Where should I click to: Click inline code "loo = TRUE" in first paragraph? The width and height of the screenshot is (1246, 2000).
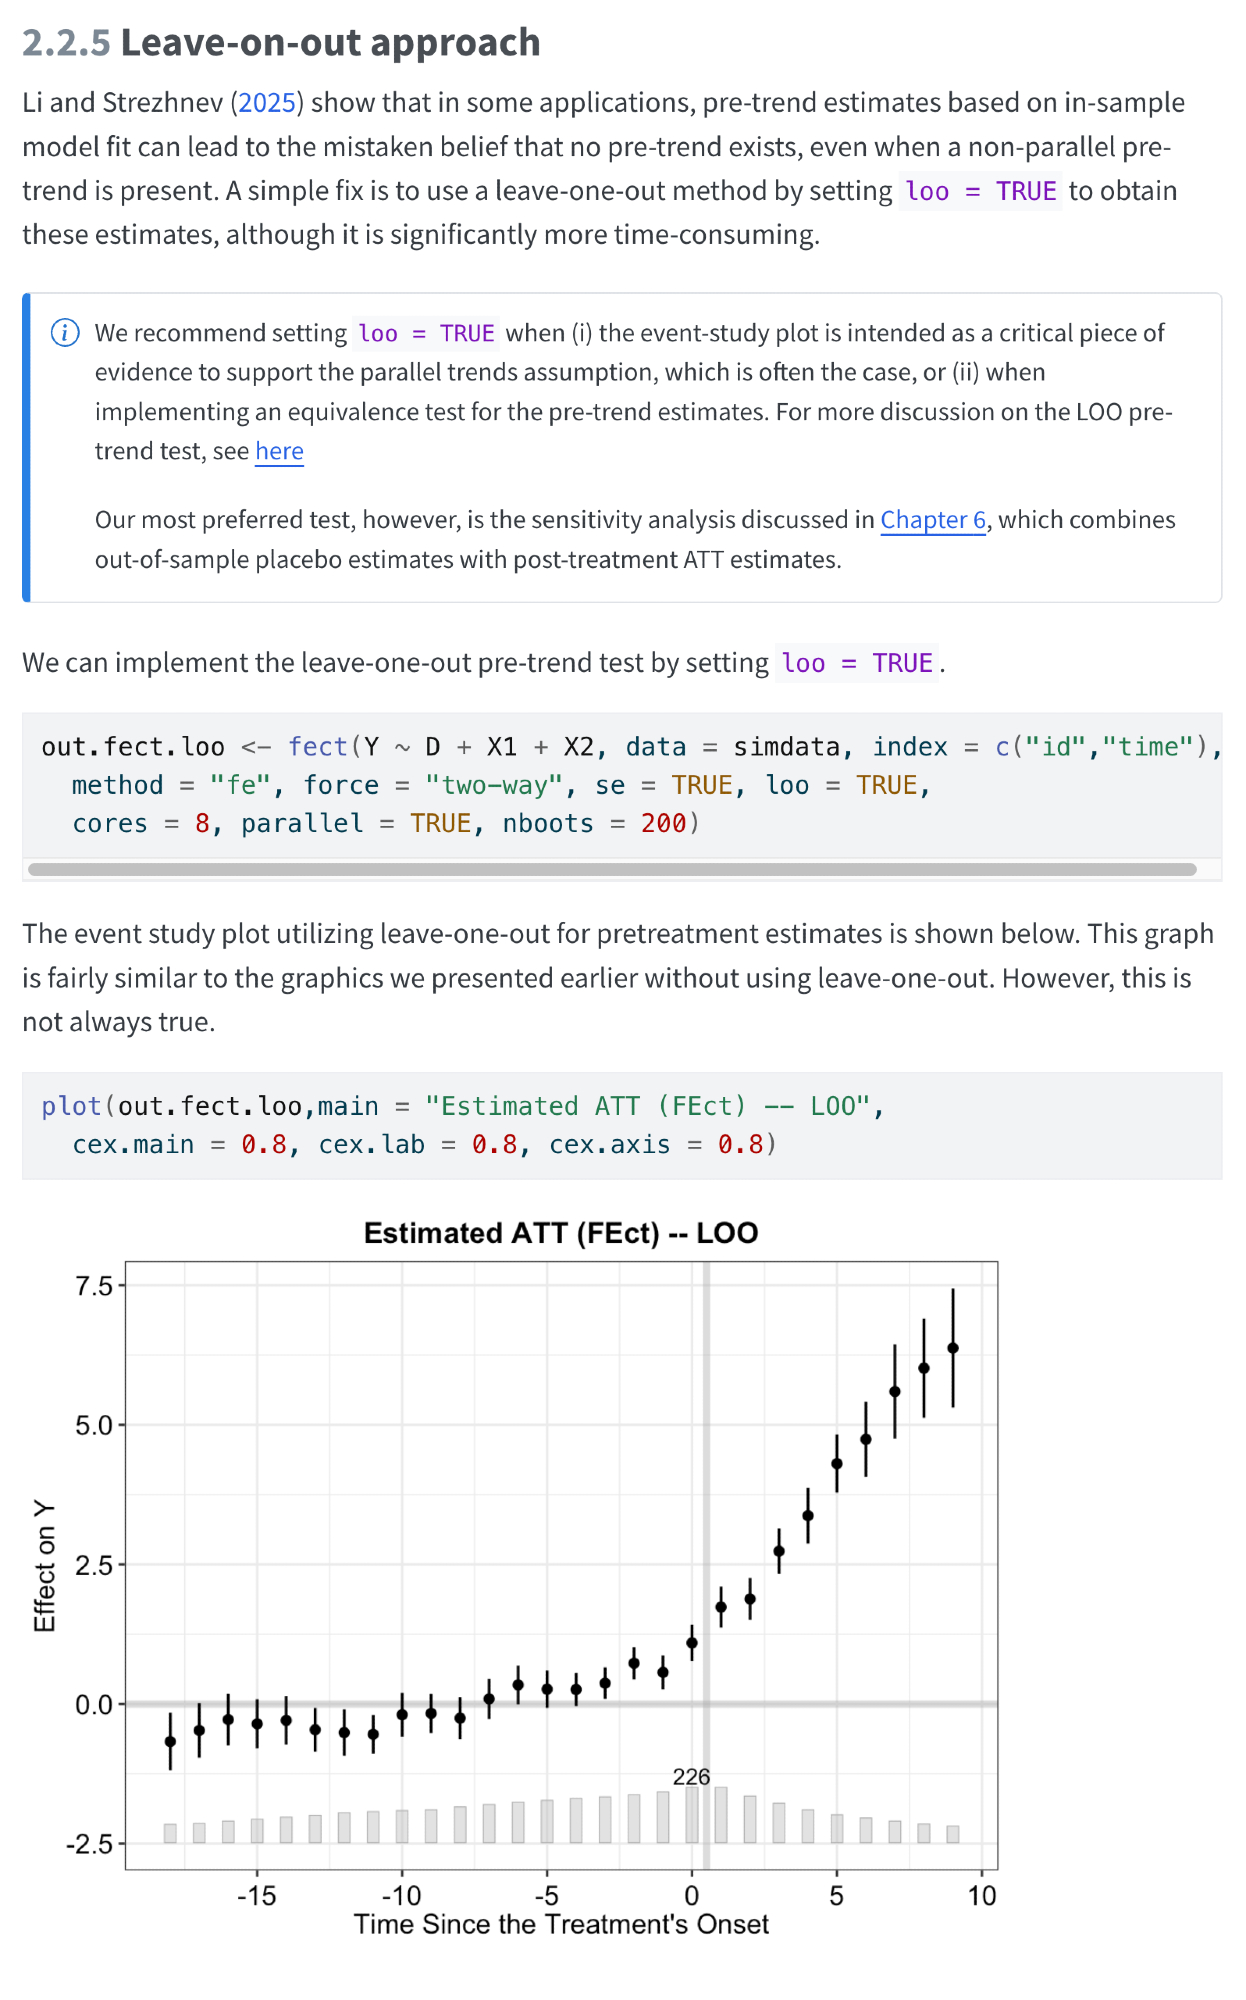coord(980,191)
